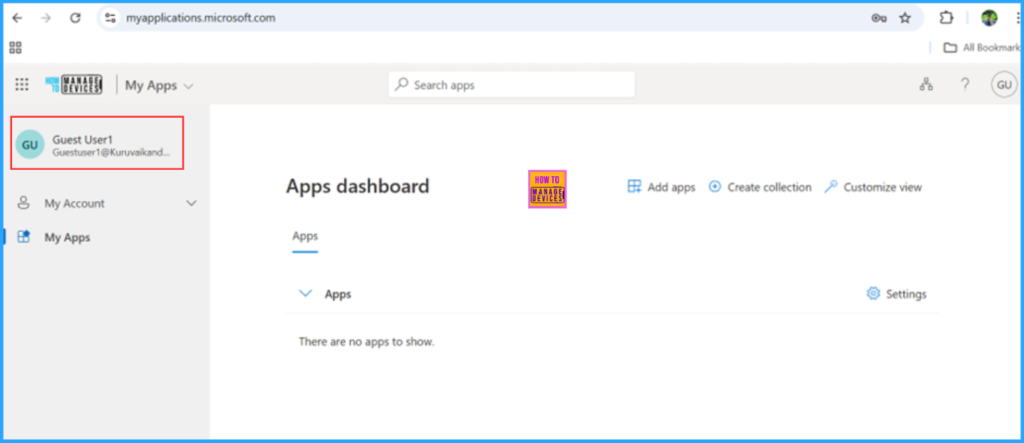Open the All Bookmarks folder
Image resolution: width=1024 pixels, height=443 pixels.
983,48
